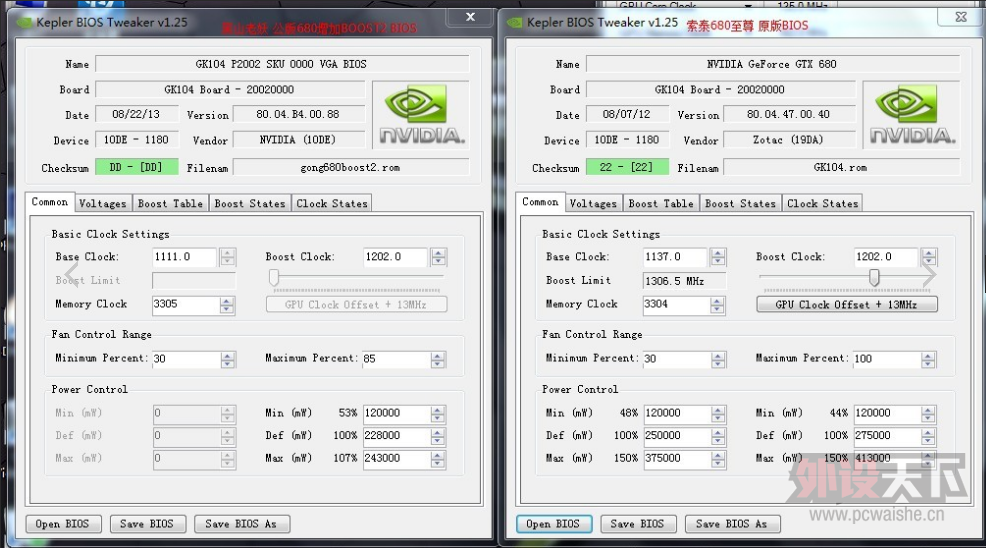Adjust Boost Clock spinner in right window

point(929,257)
